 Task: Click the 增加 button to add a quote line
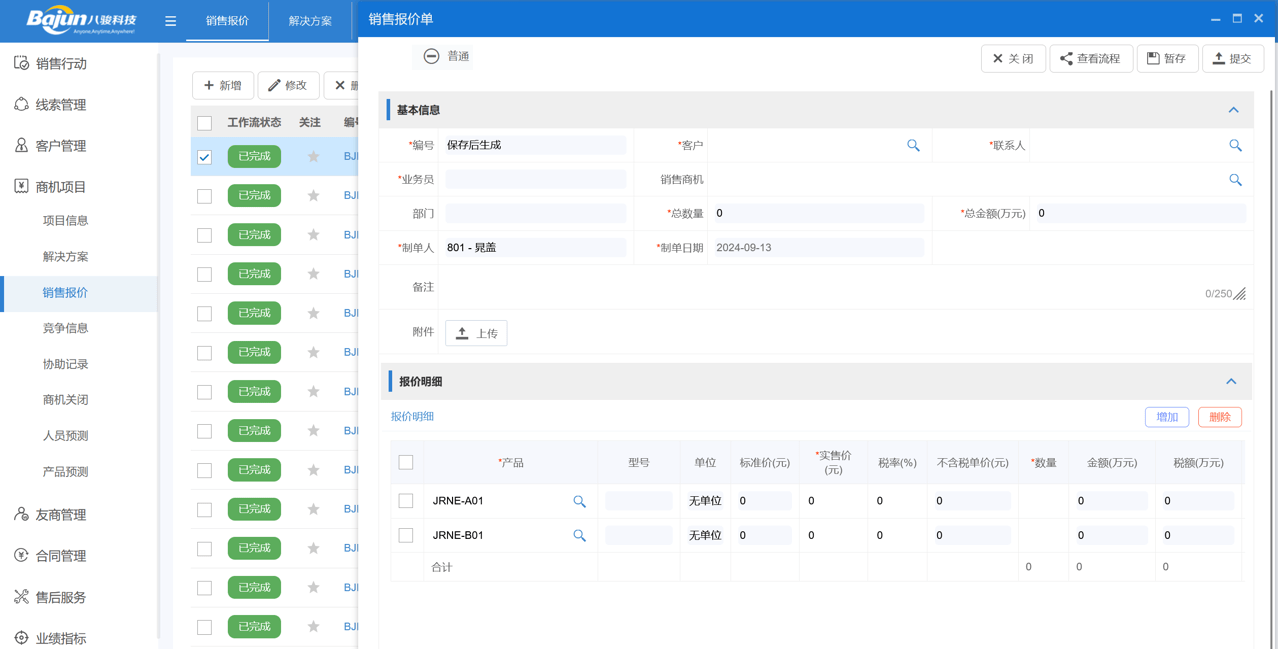point(1166,416)
